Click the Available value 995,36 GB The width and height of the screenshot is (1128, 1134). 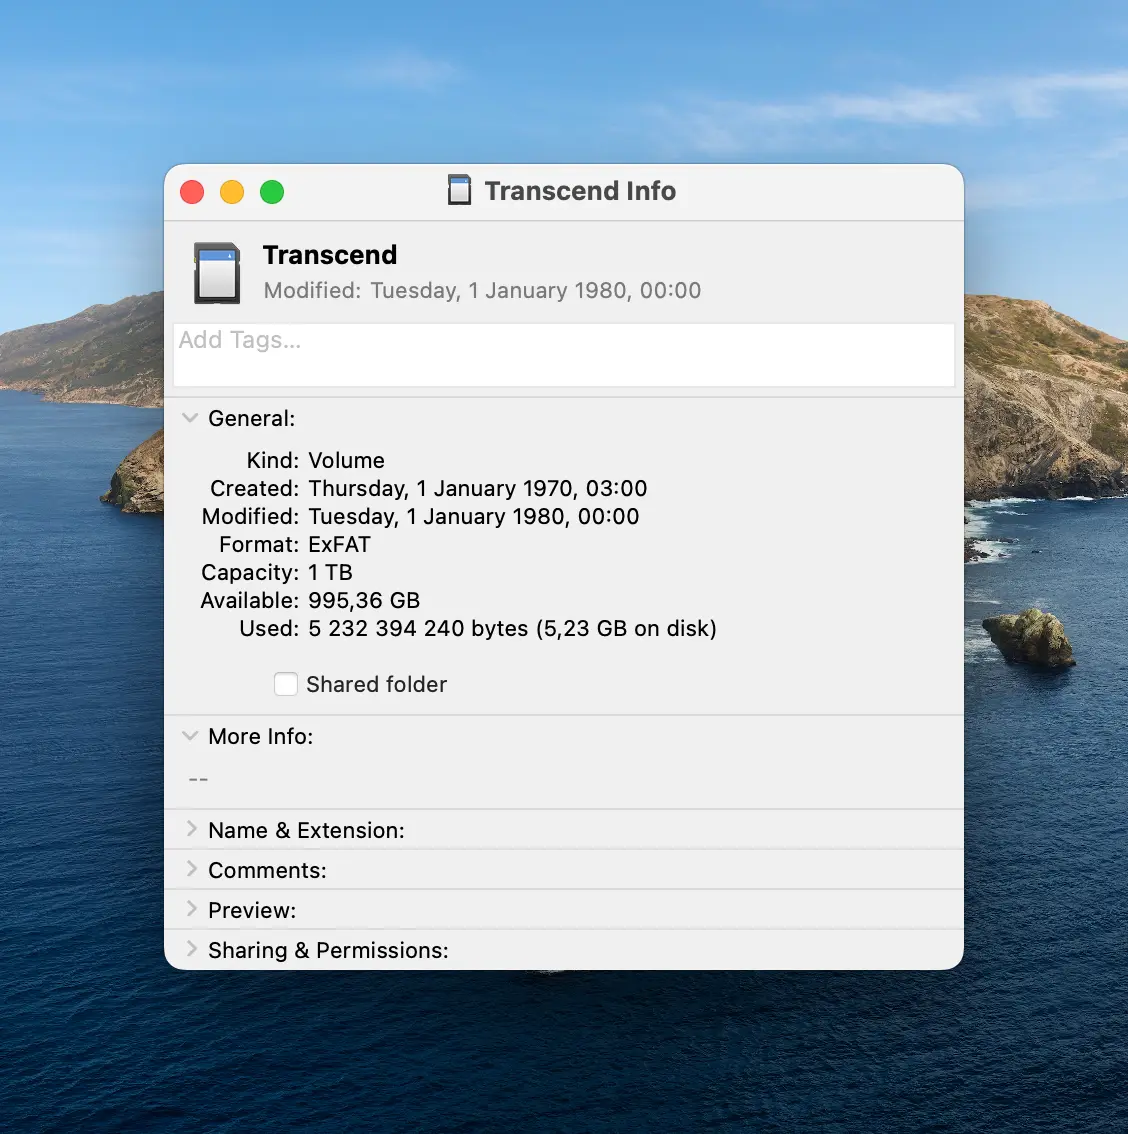point(364,601)
